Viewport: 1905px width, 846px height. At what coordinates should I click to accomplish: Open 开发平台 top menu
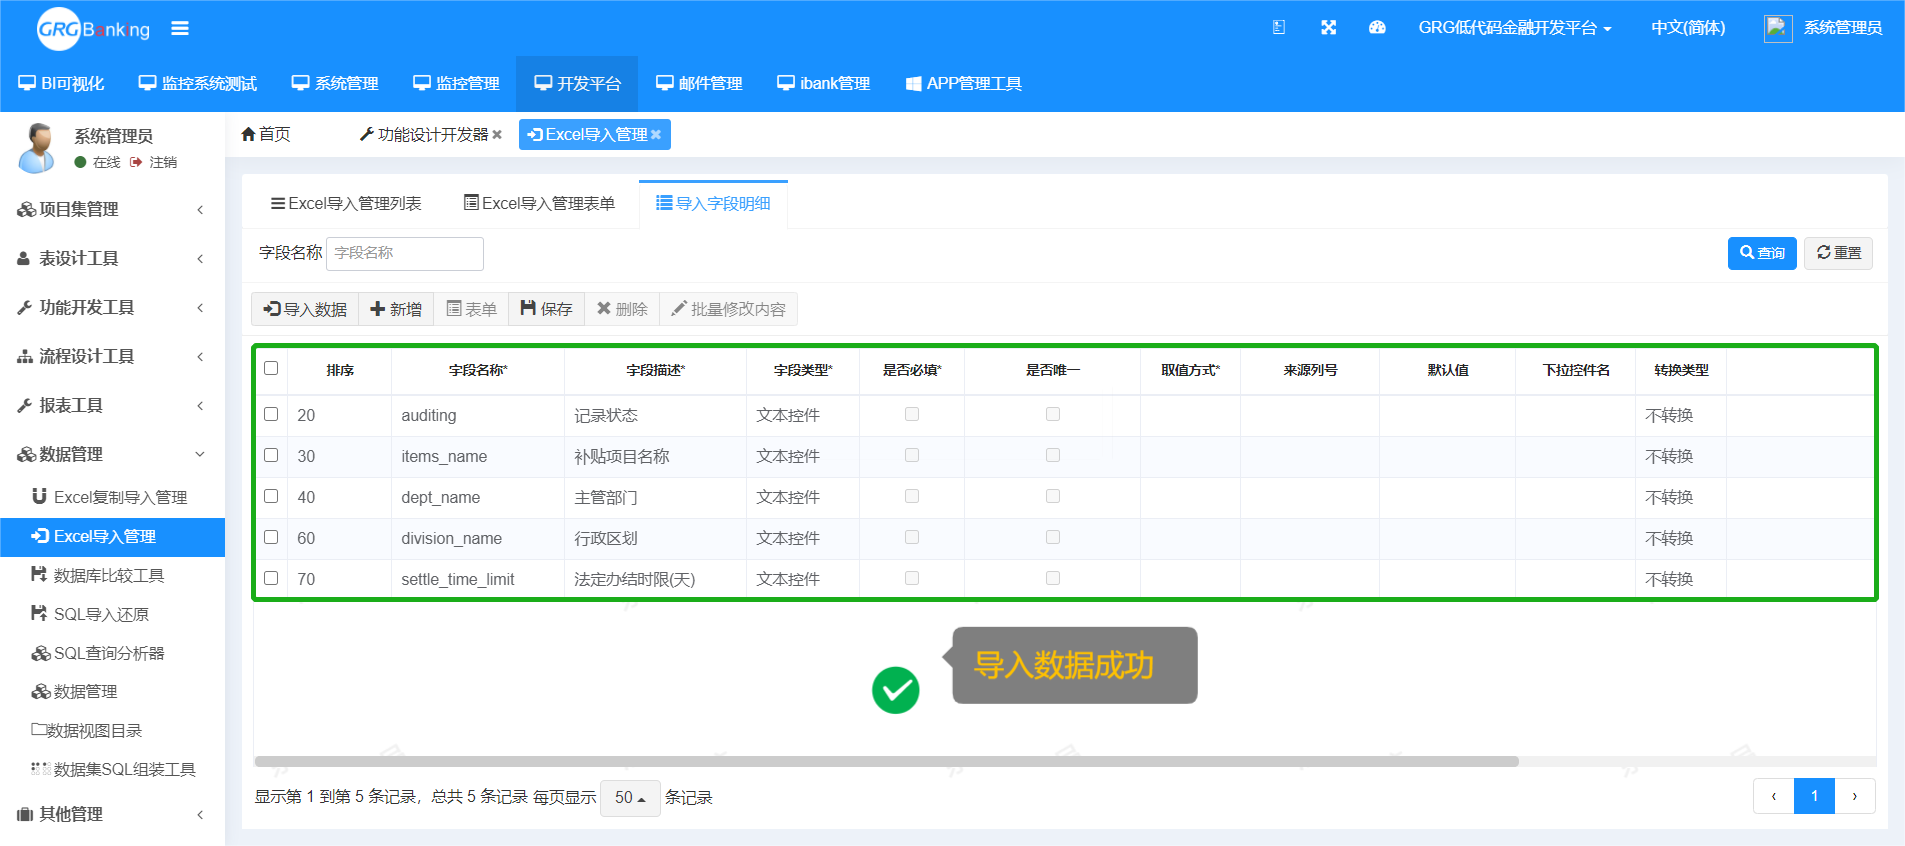point(577,83)
